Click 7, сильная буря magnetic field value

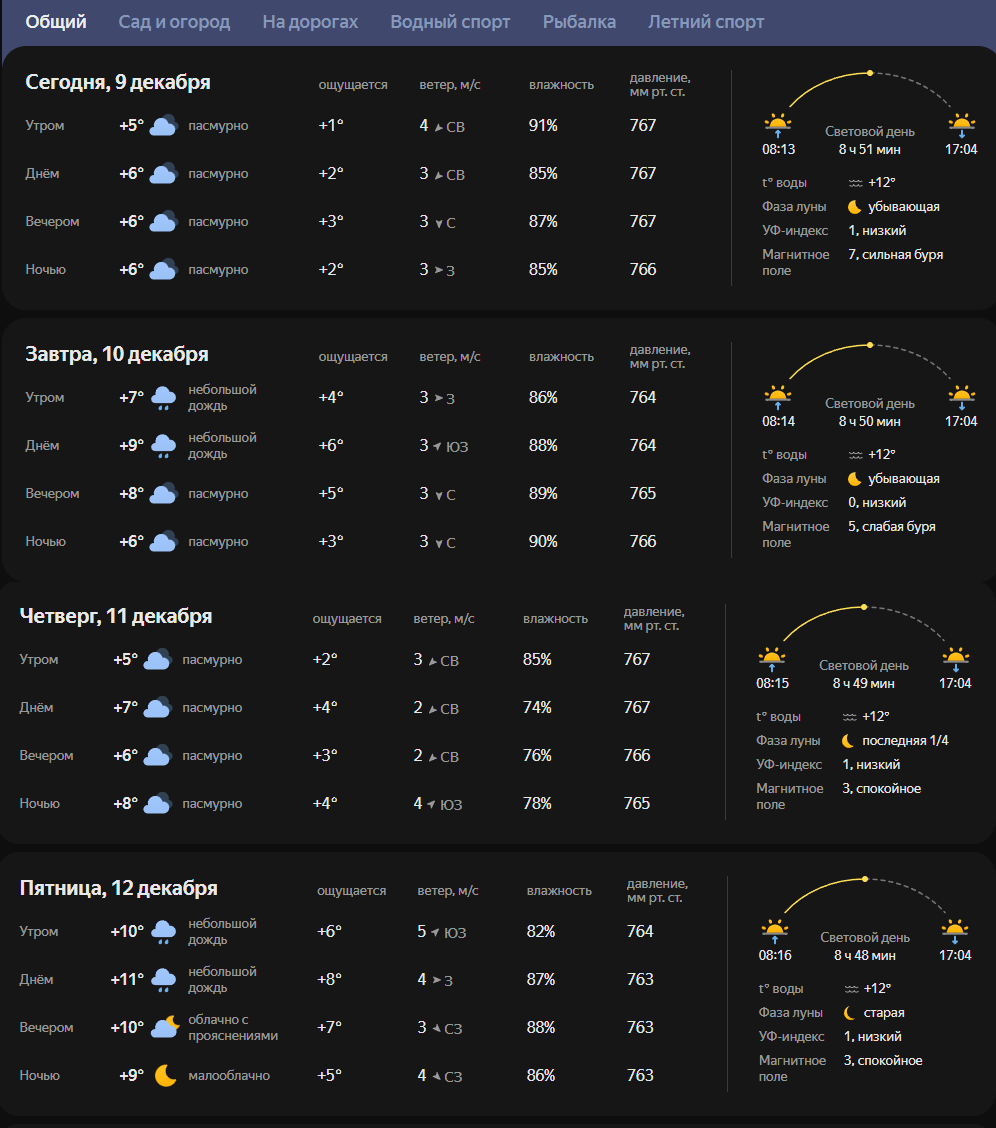[x=895, y=255]
